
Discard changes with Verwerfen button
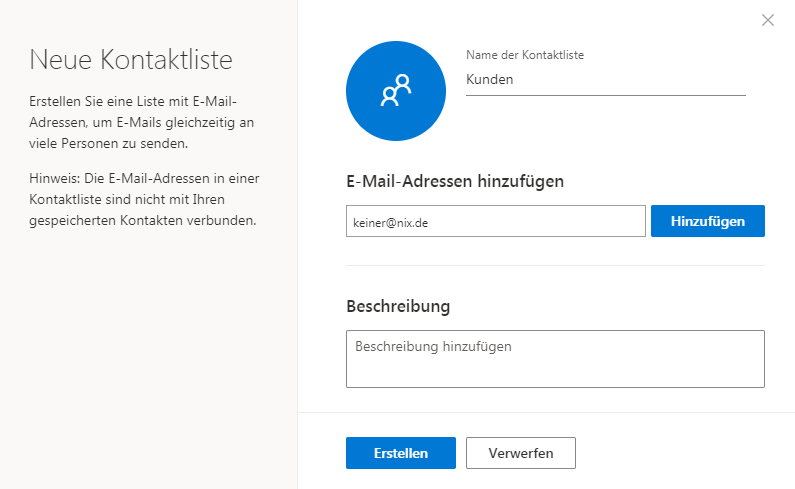click(521, 453)
